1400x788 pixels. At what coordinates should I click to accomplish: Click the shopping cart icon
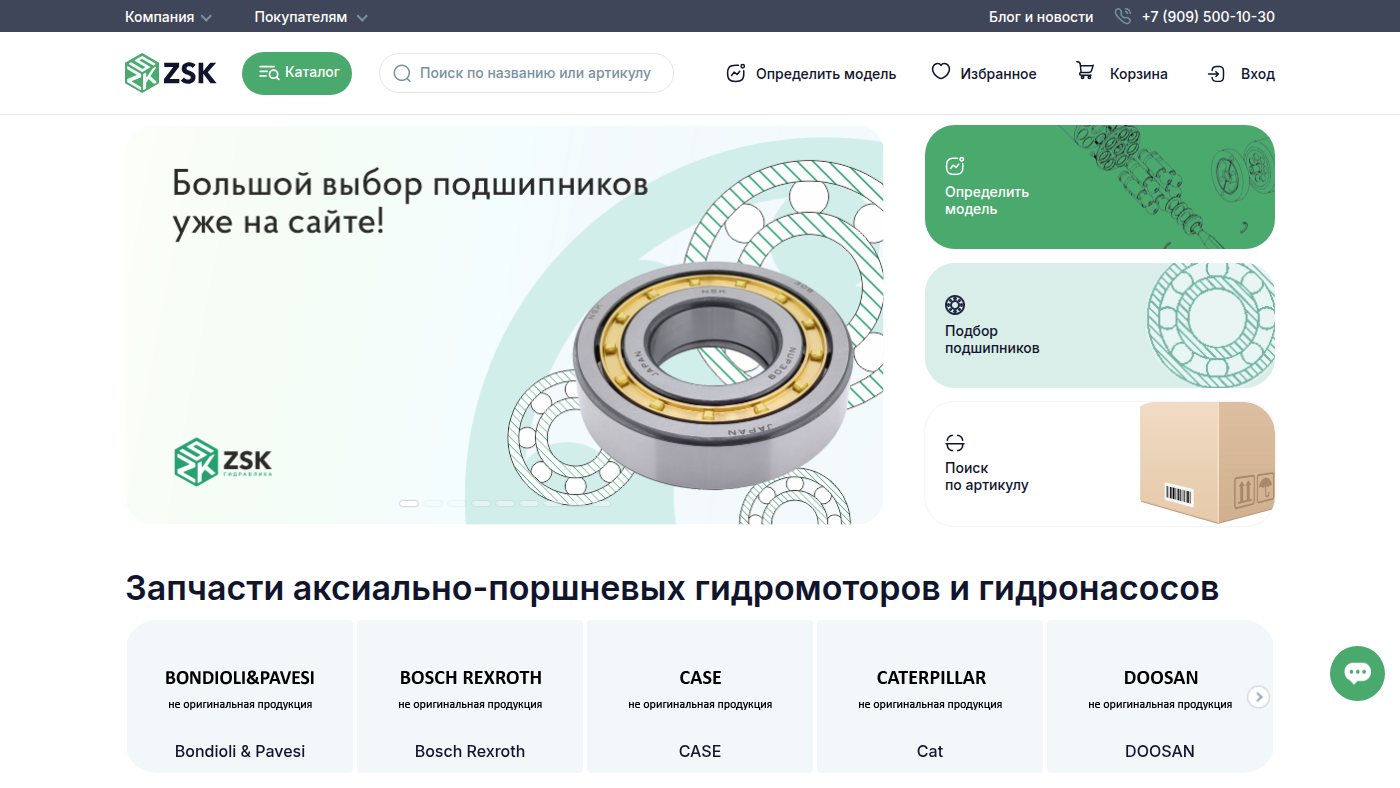point(1085,71)
